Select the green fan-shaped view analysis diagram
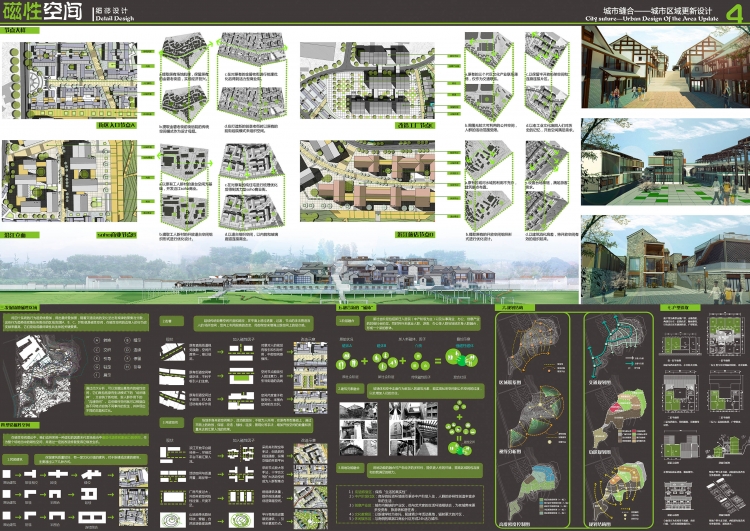 point(532,415)
